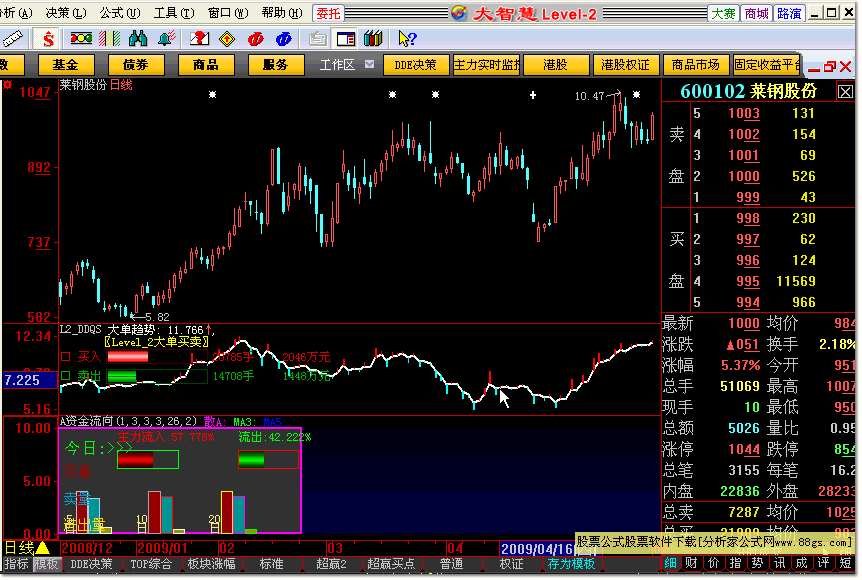
Task: Switch to DDE决策 top workspace tab
Action: [416, 65]
